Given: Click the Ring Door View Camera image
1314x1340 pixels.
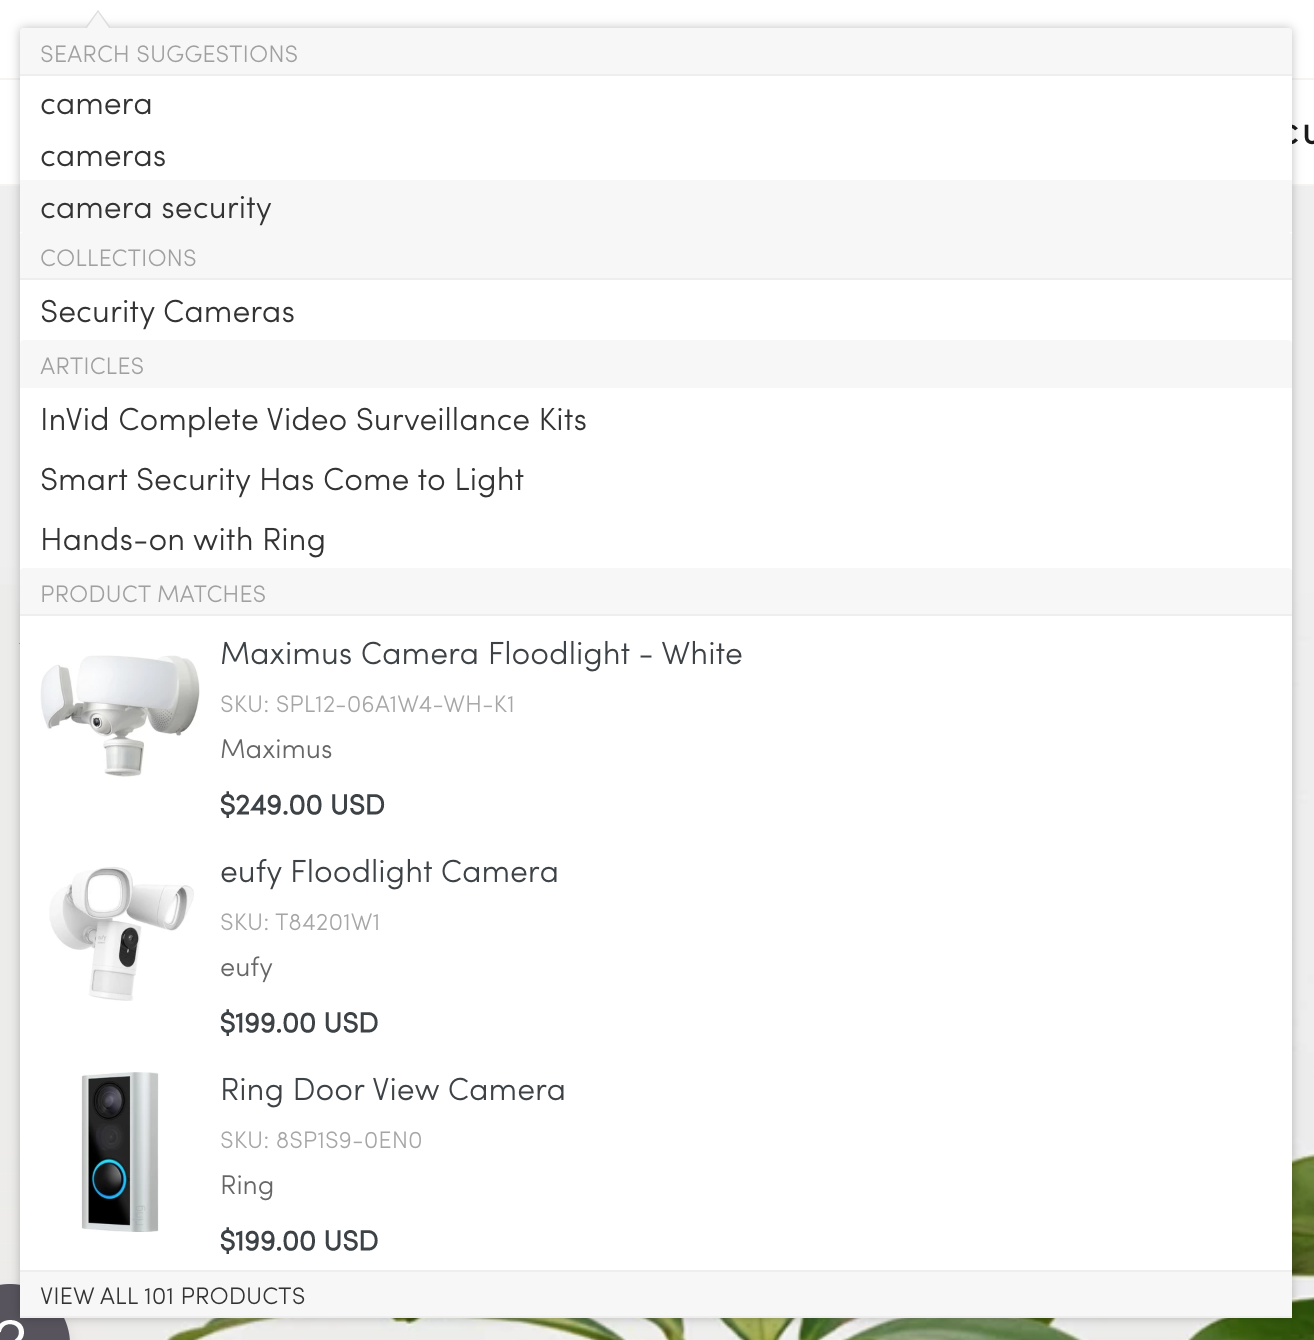Looking at the screenshot, I should [119, 1151].
